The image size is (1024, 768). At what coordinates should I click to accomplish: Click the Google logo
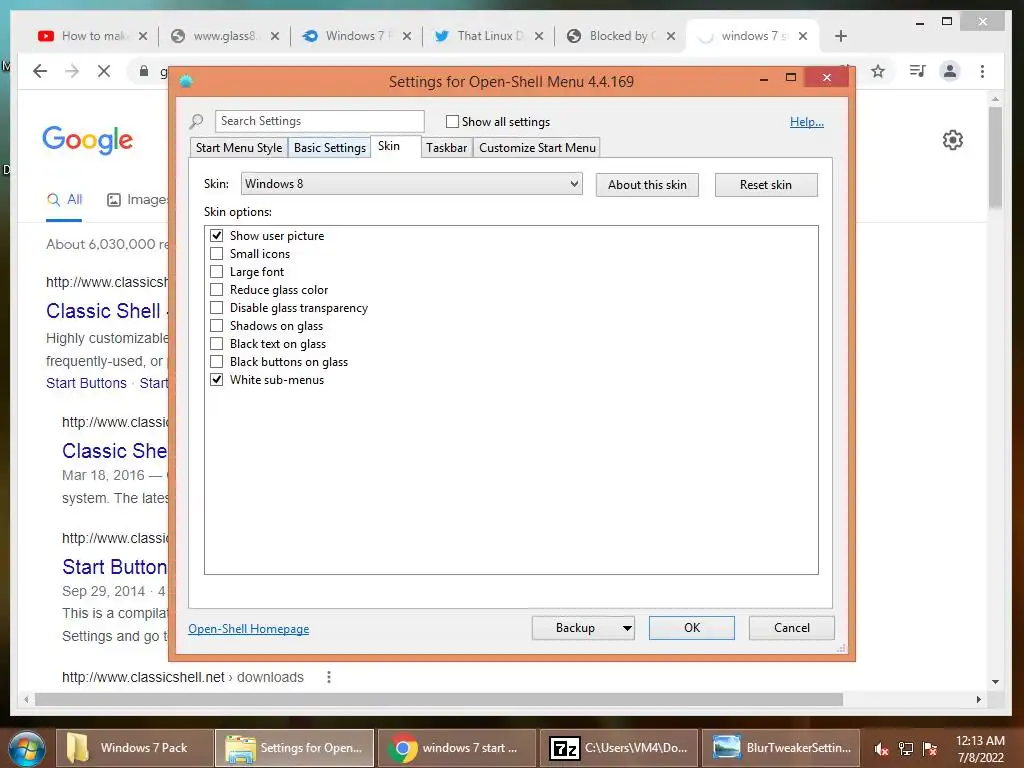coord(88,140)
